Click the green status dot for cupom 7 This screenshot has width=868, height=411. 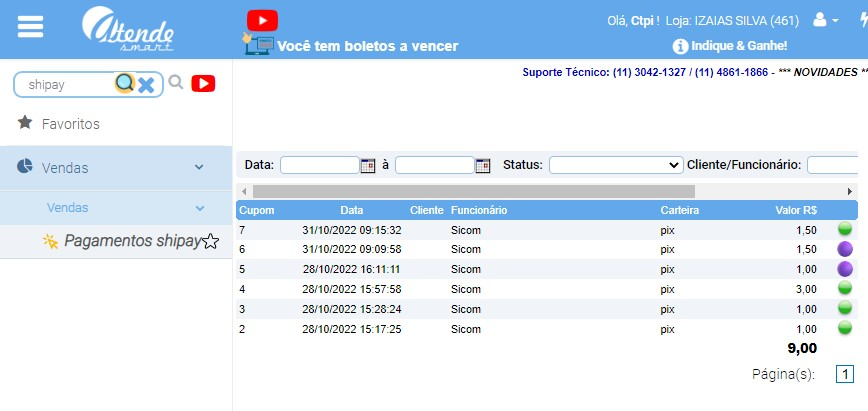coord(844,229)
